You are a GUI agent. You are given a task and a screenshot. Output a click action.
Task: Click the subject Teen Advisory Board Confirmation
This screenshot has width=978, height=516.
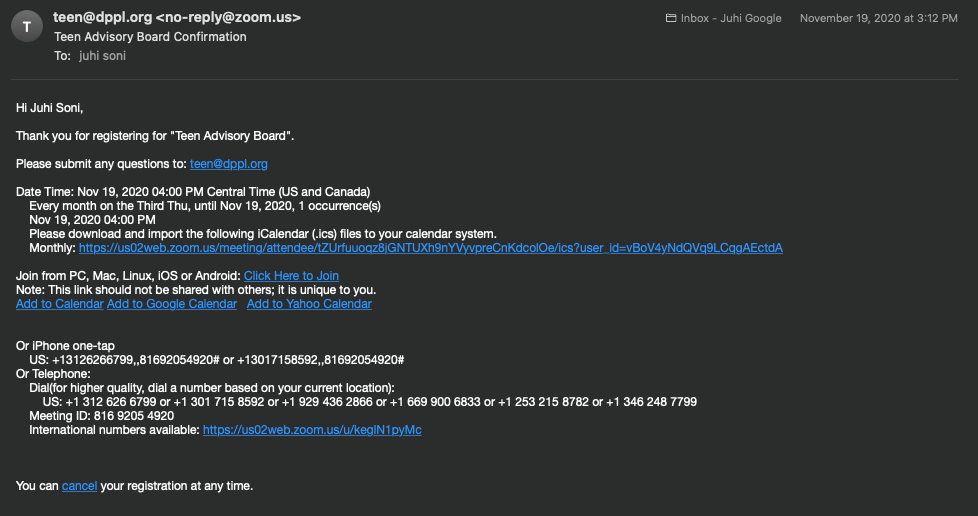point(150,37)
